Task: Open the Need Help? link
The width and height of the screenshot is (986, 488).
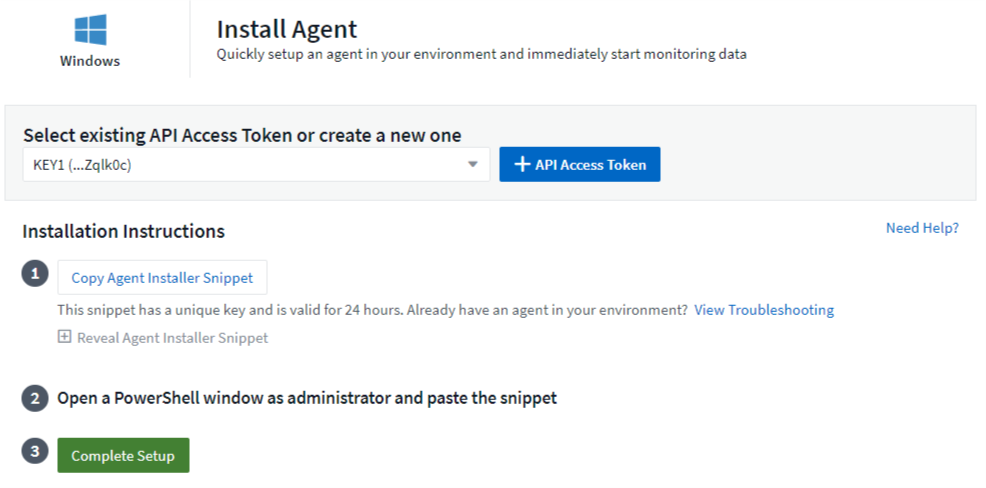Action: (922, 228)
